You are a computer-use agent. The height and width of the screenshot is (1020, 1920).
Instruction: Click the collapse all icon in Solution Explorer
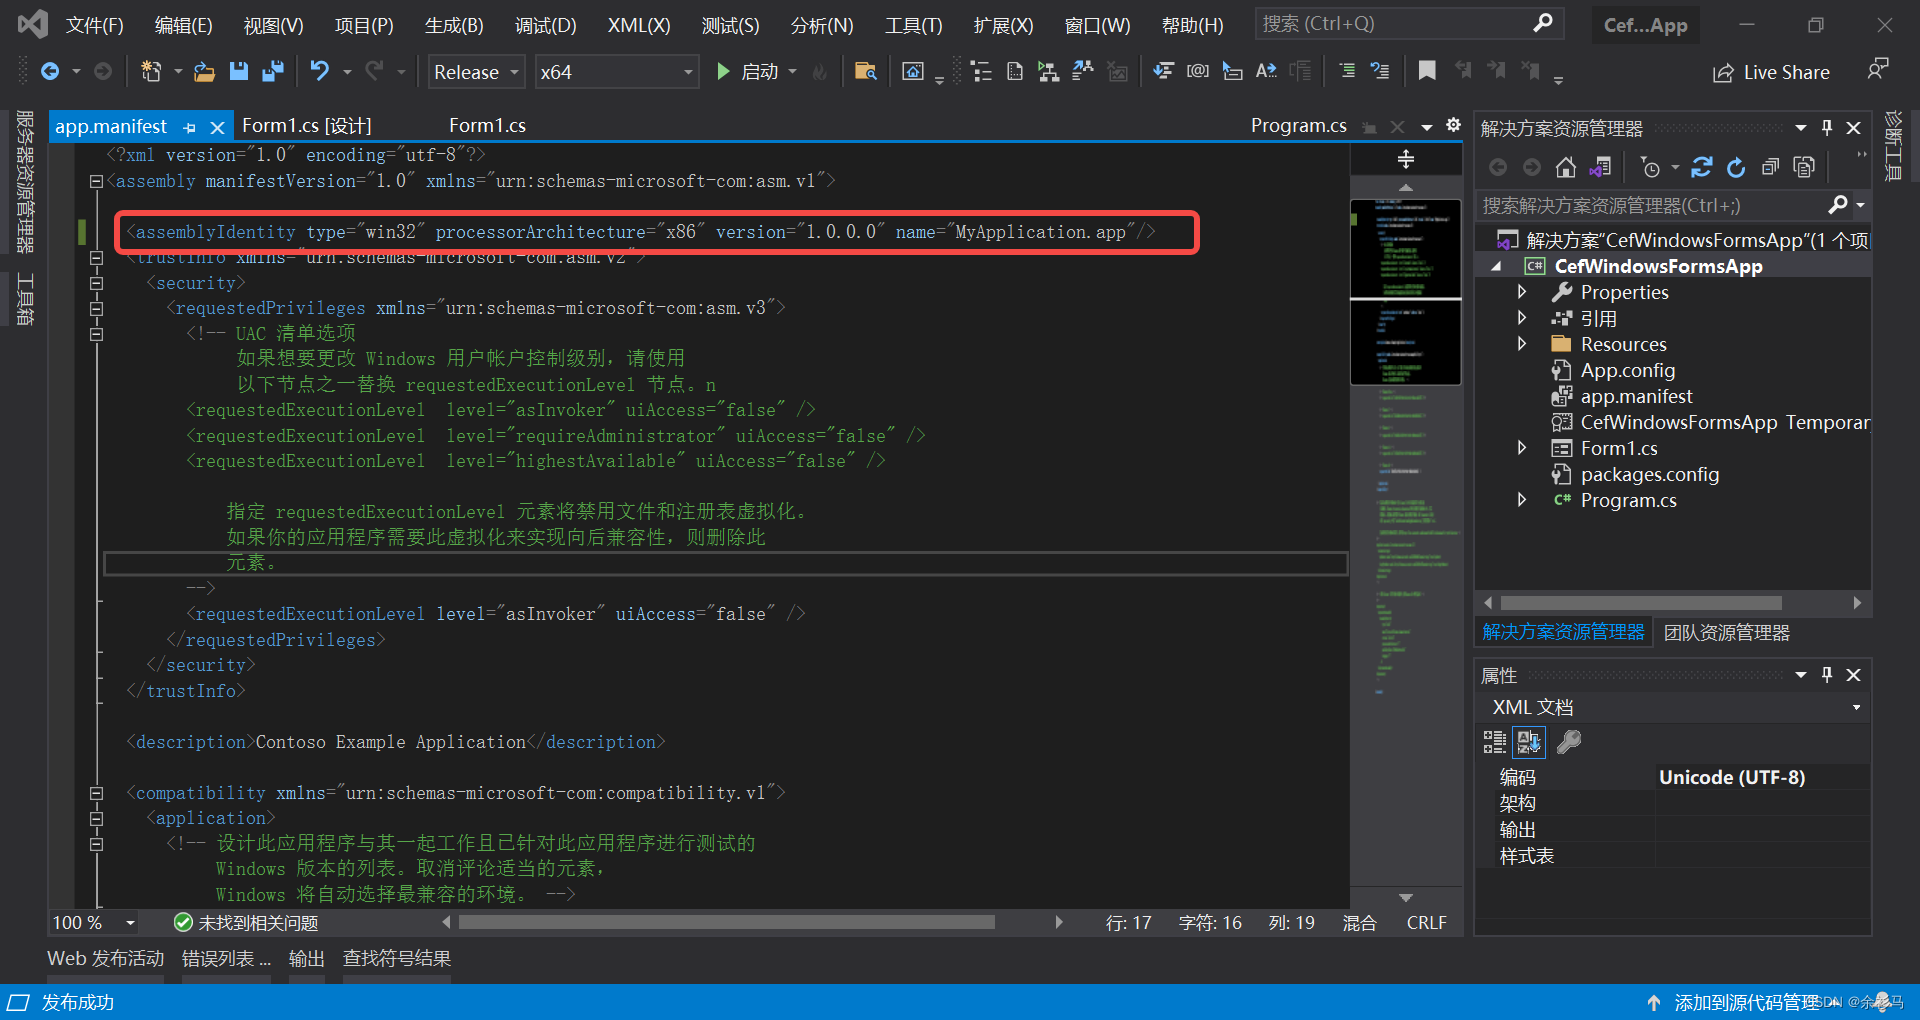pos(1769,167)
